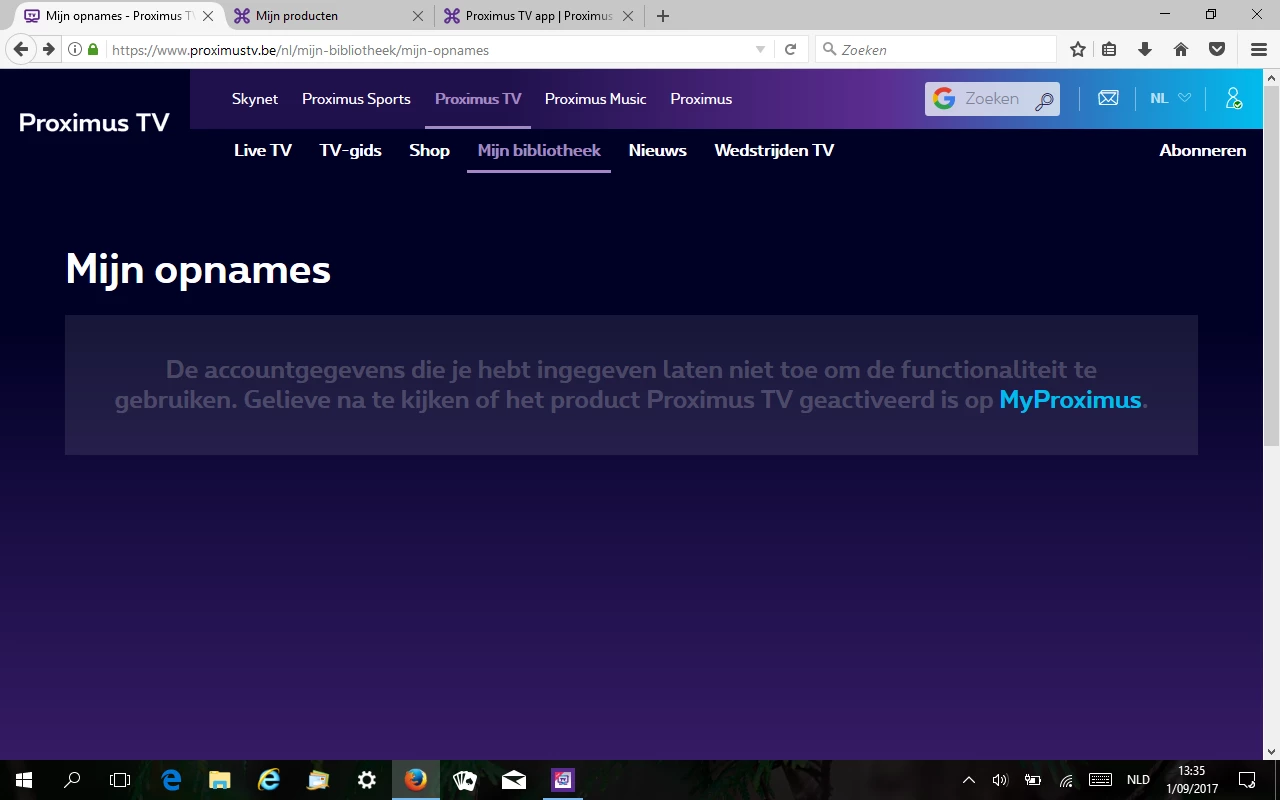Image resolution: width=1280 pixels, height=800 pixels.
Task: Open the Mail app on the taskbar
Action: pos(514,780)
